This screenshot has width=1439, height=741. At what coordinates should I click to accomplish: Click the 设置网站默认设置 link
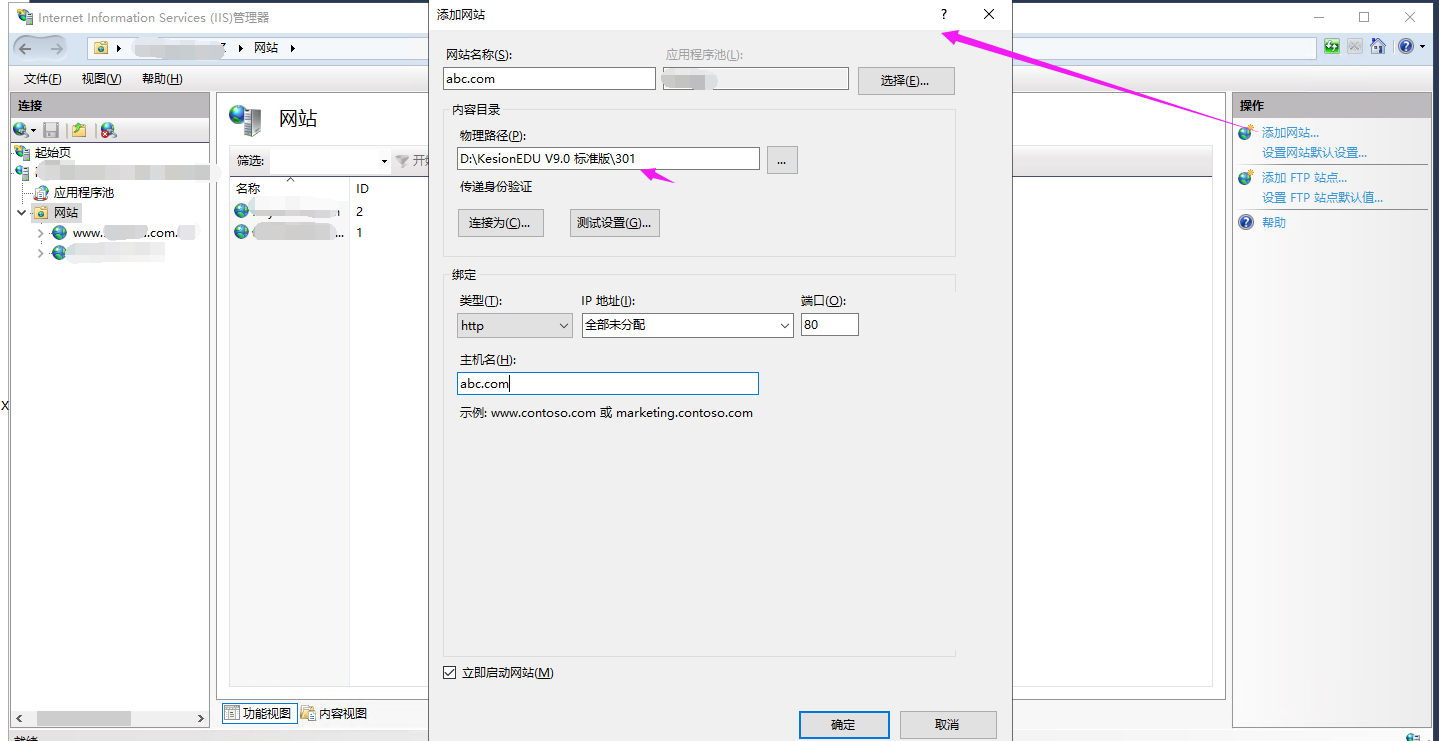point(1313,153)
